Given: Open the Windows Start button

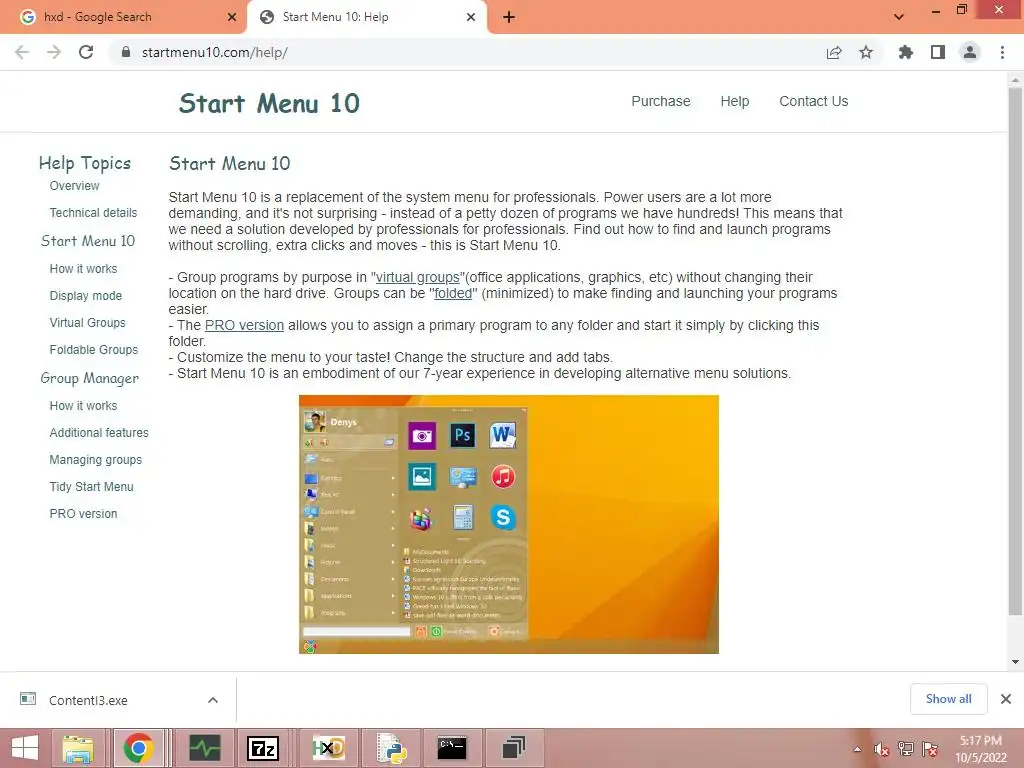Looking at the screenshot, I should (25, 748).
